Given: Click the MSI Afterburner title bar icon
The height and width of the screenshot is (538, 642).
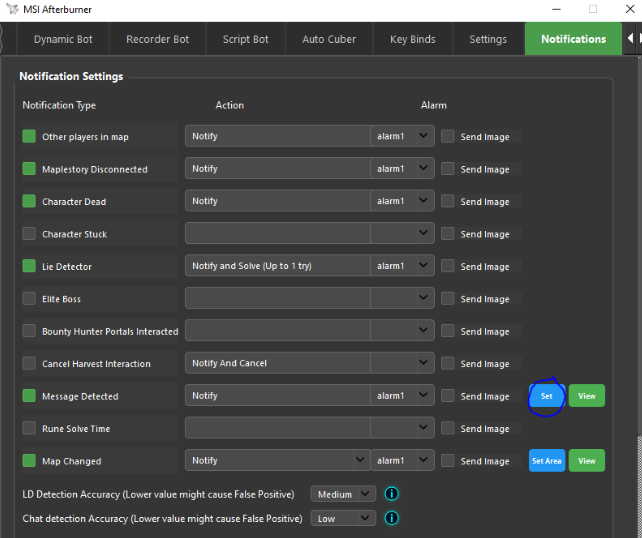Looking at the screenshot, I should [10, 8].
